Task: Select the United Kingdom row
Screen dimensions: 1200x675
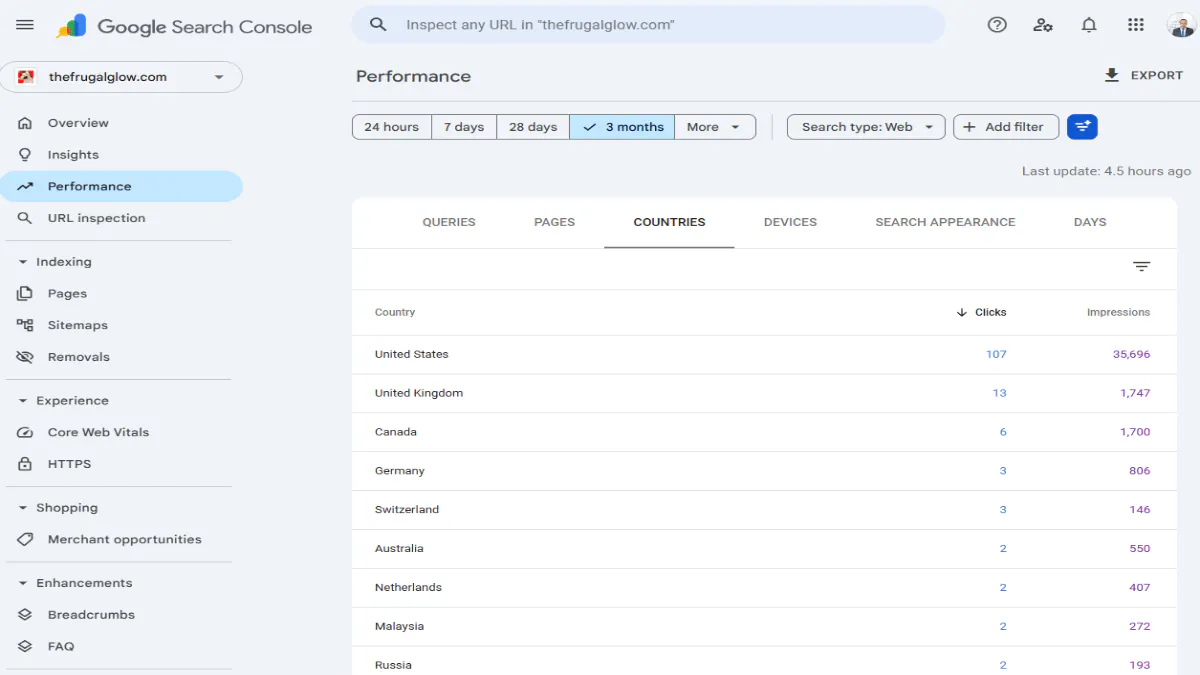Action: click(x=764, y=394)
